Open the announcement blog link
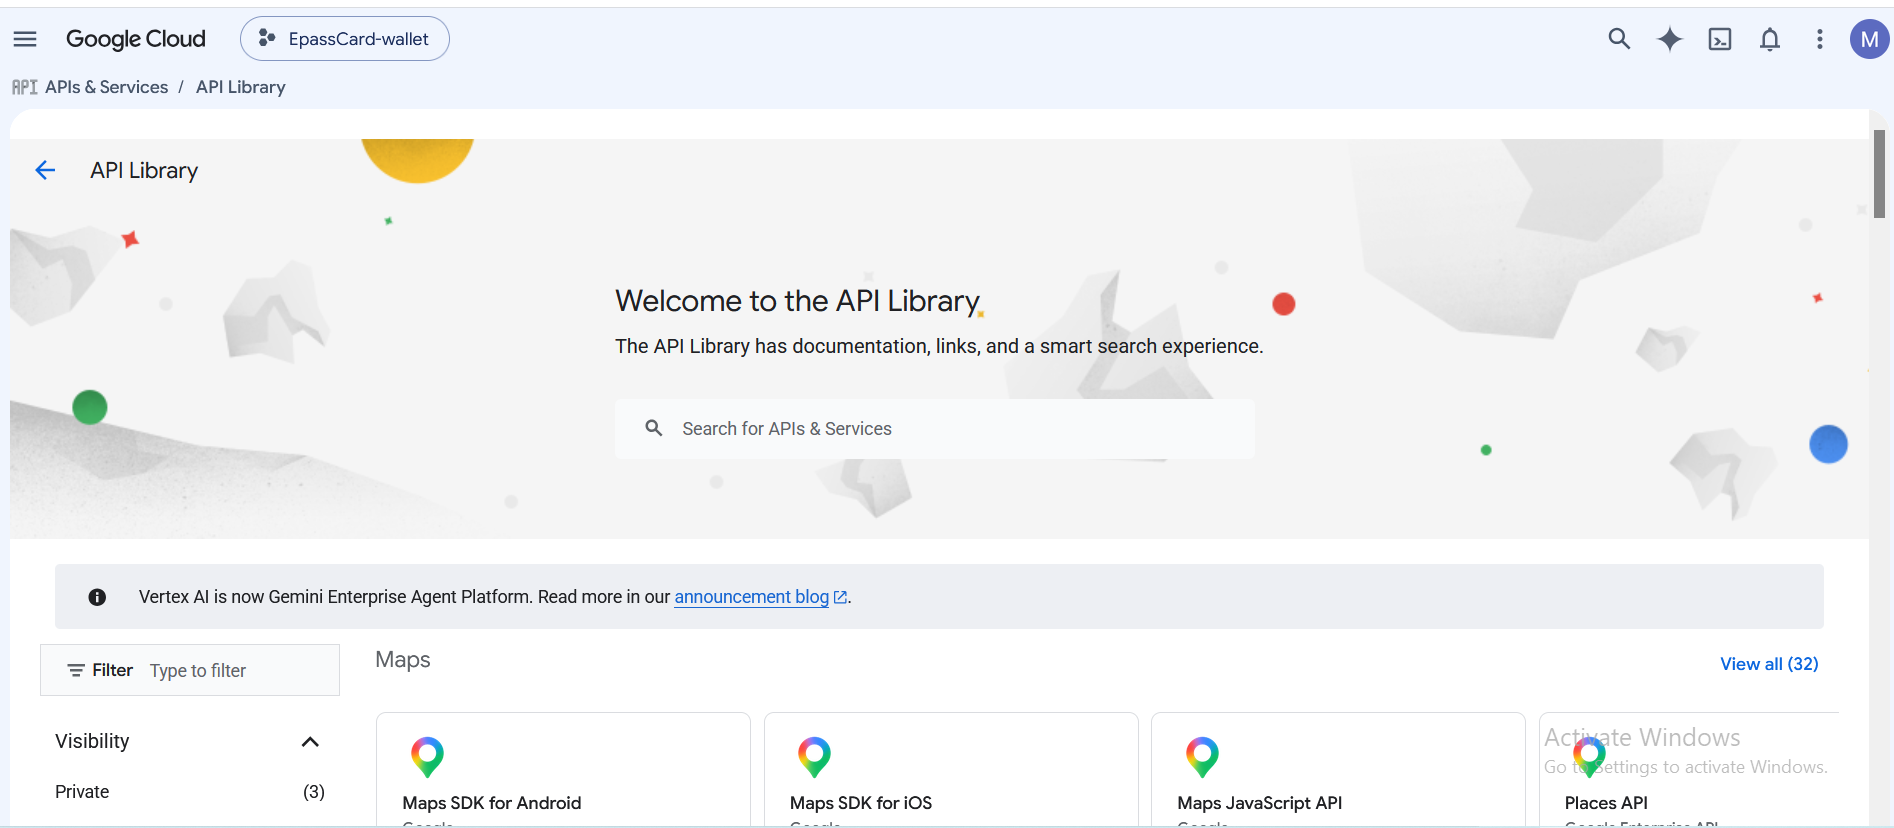The height and width of the screenshot is (828, 1894). tap(760, 597)
